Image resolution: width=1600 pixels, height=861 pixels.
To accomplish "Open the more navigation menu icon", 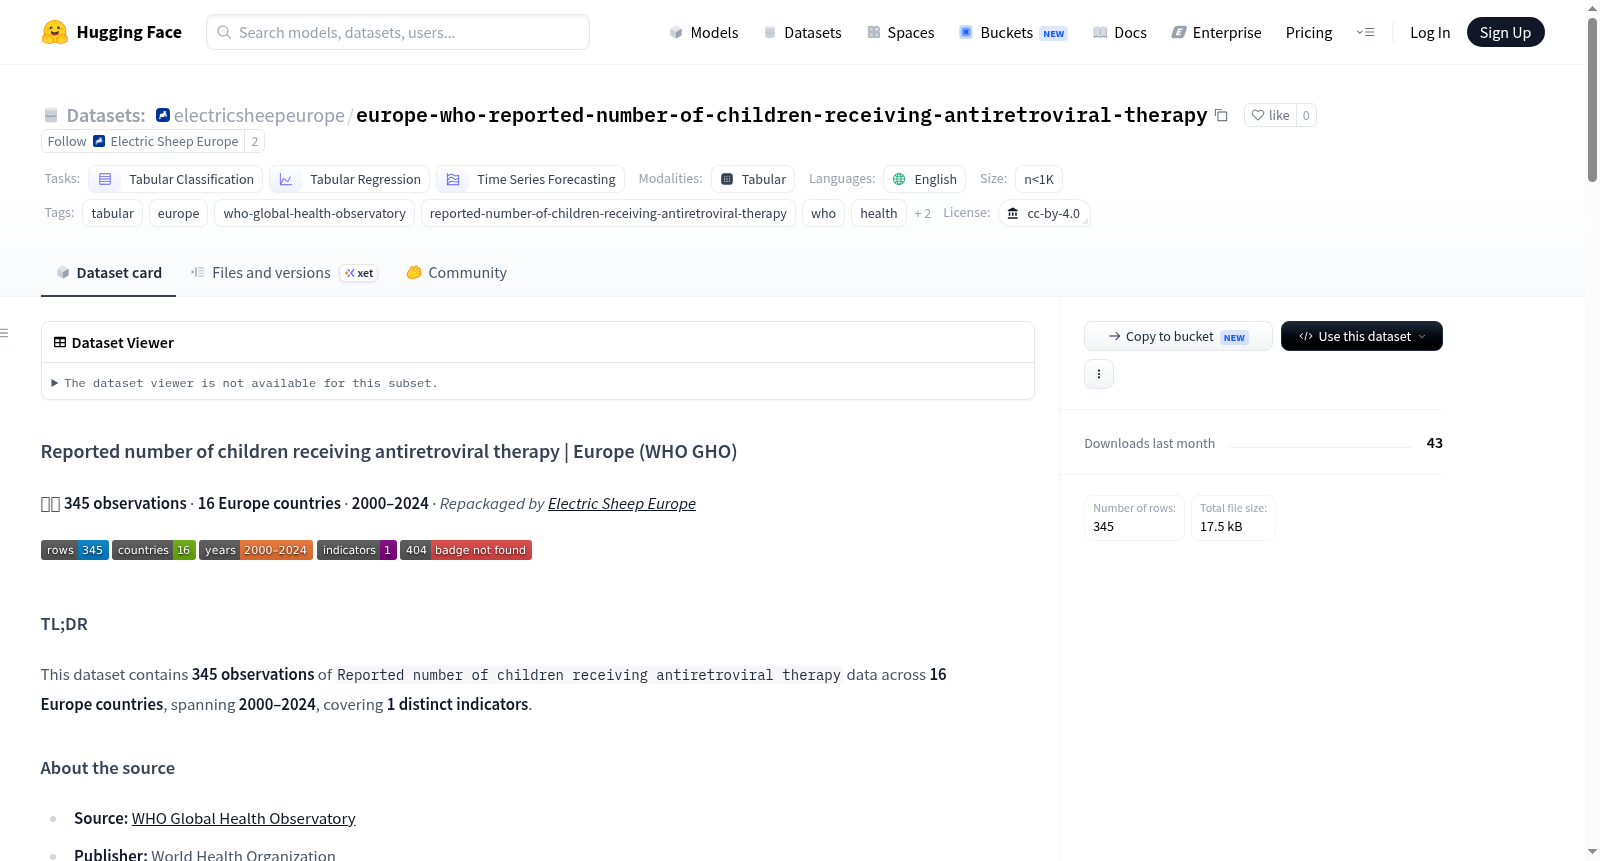I will pyautogui.click(x=1365, y=32).
